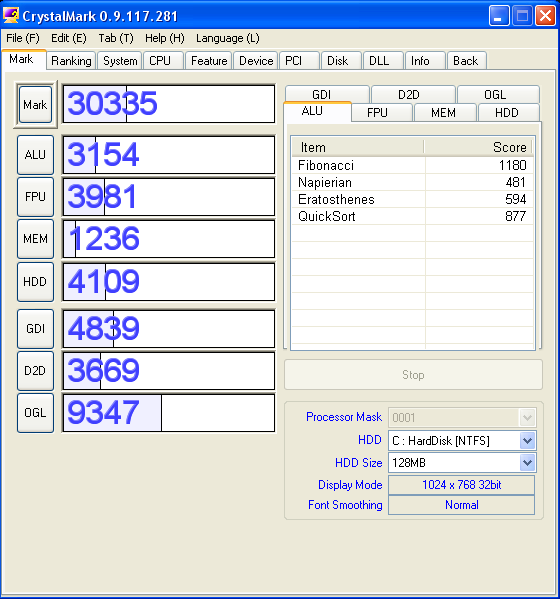Viewport: 560px width, 599px height.
Task: Open D2D results tab
Action: pyautogui.click(x=413, y=94)
